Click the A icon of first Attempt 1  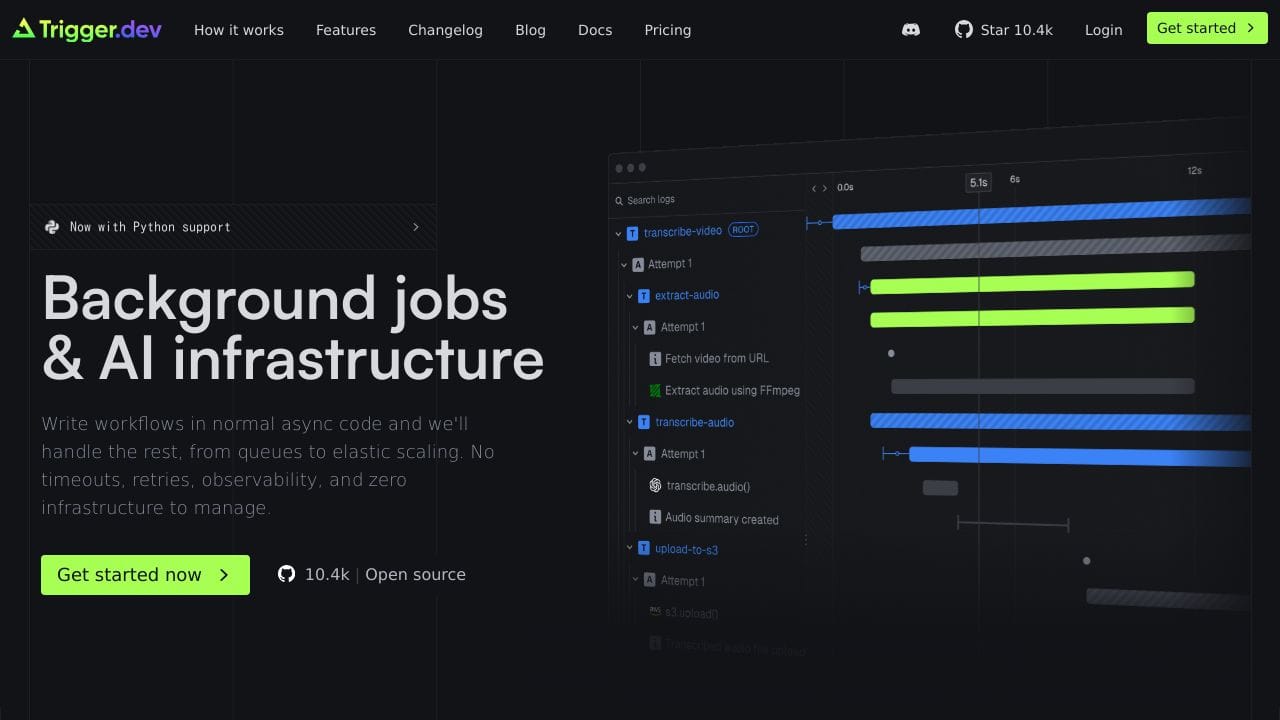(x=638, y=265)
